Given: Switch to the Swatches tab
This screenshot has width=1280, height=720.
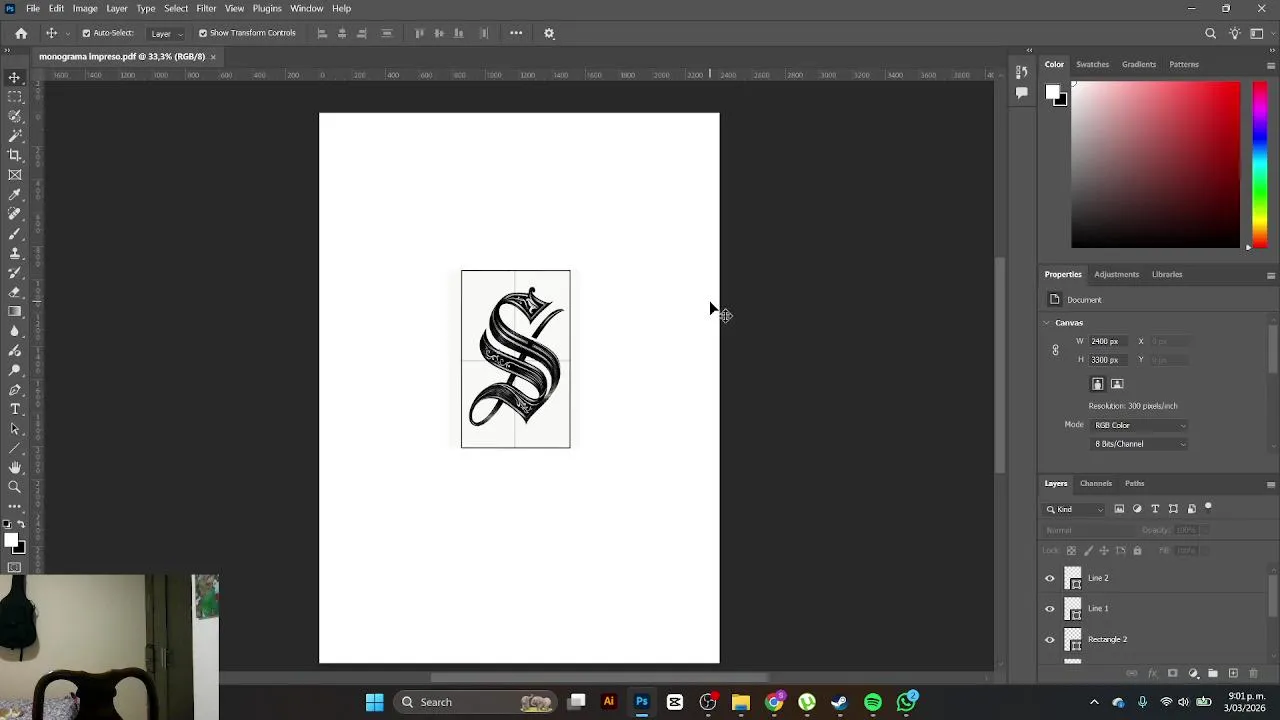Looking at the screenshot, I should tap(1092, 64).
